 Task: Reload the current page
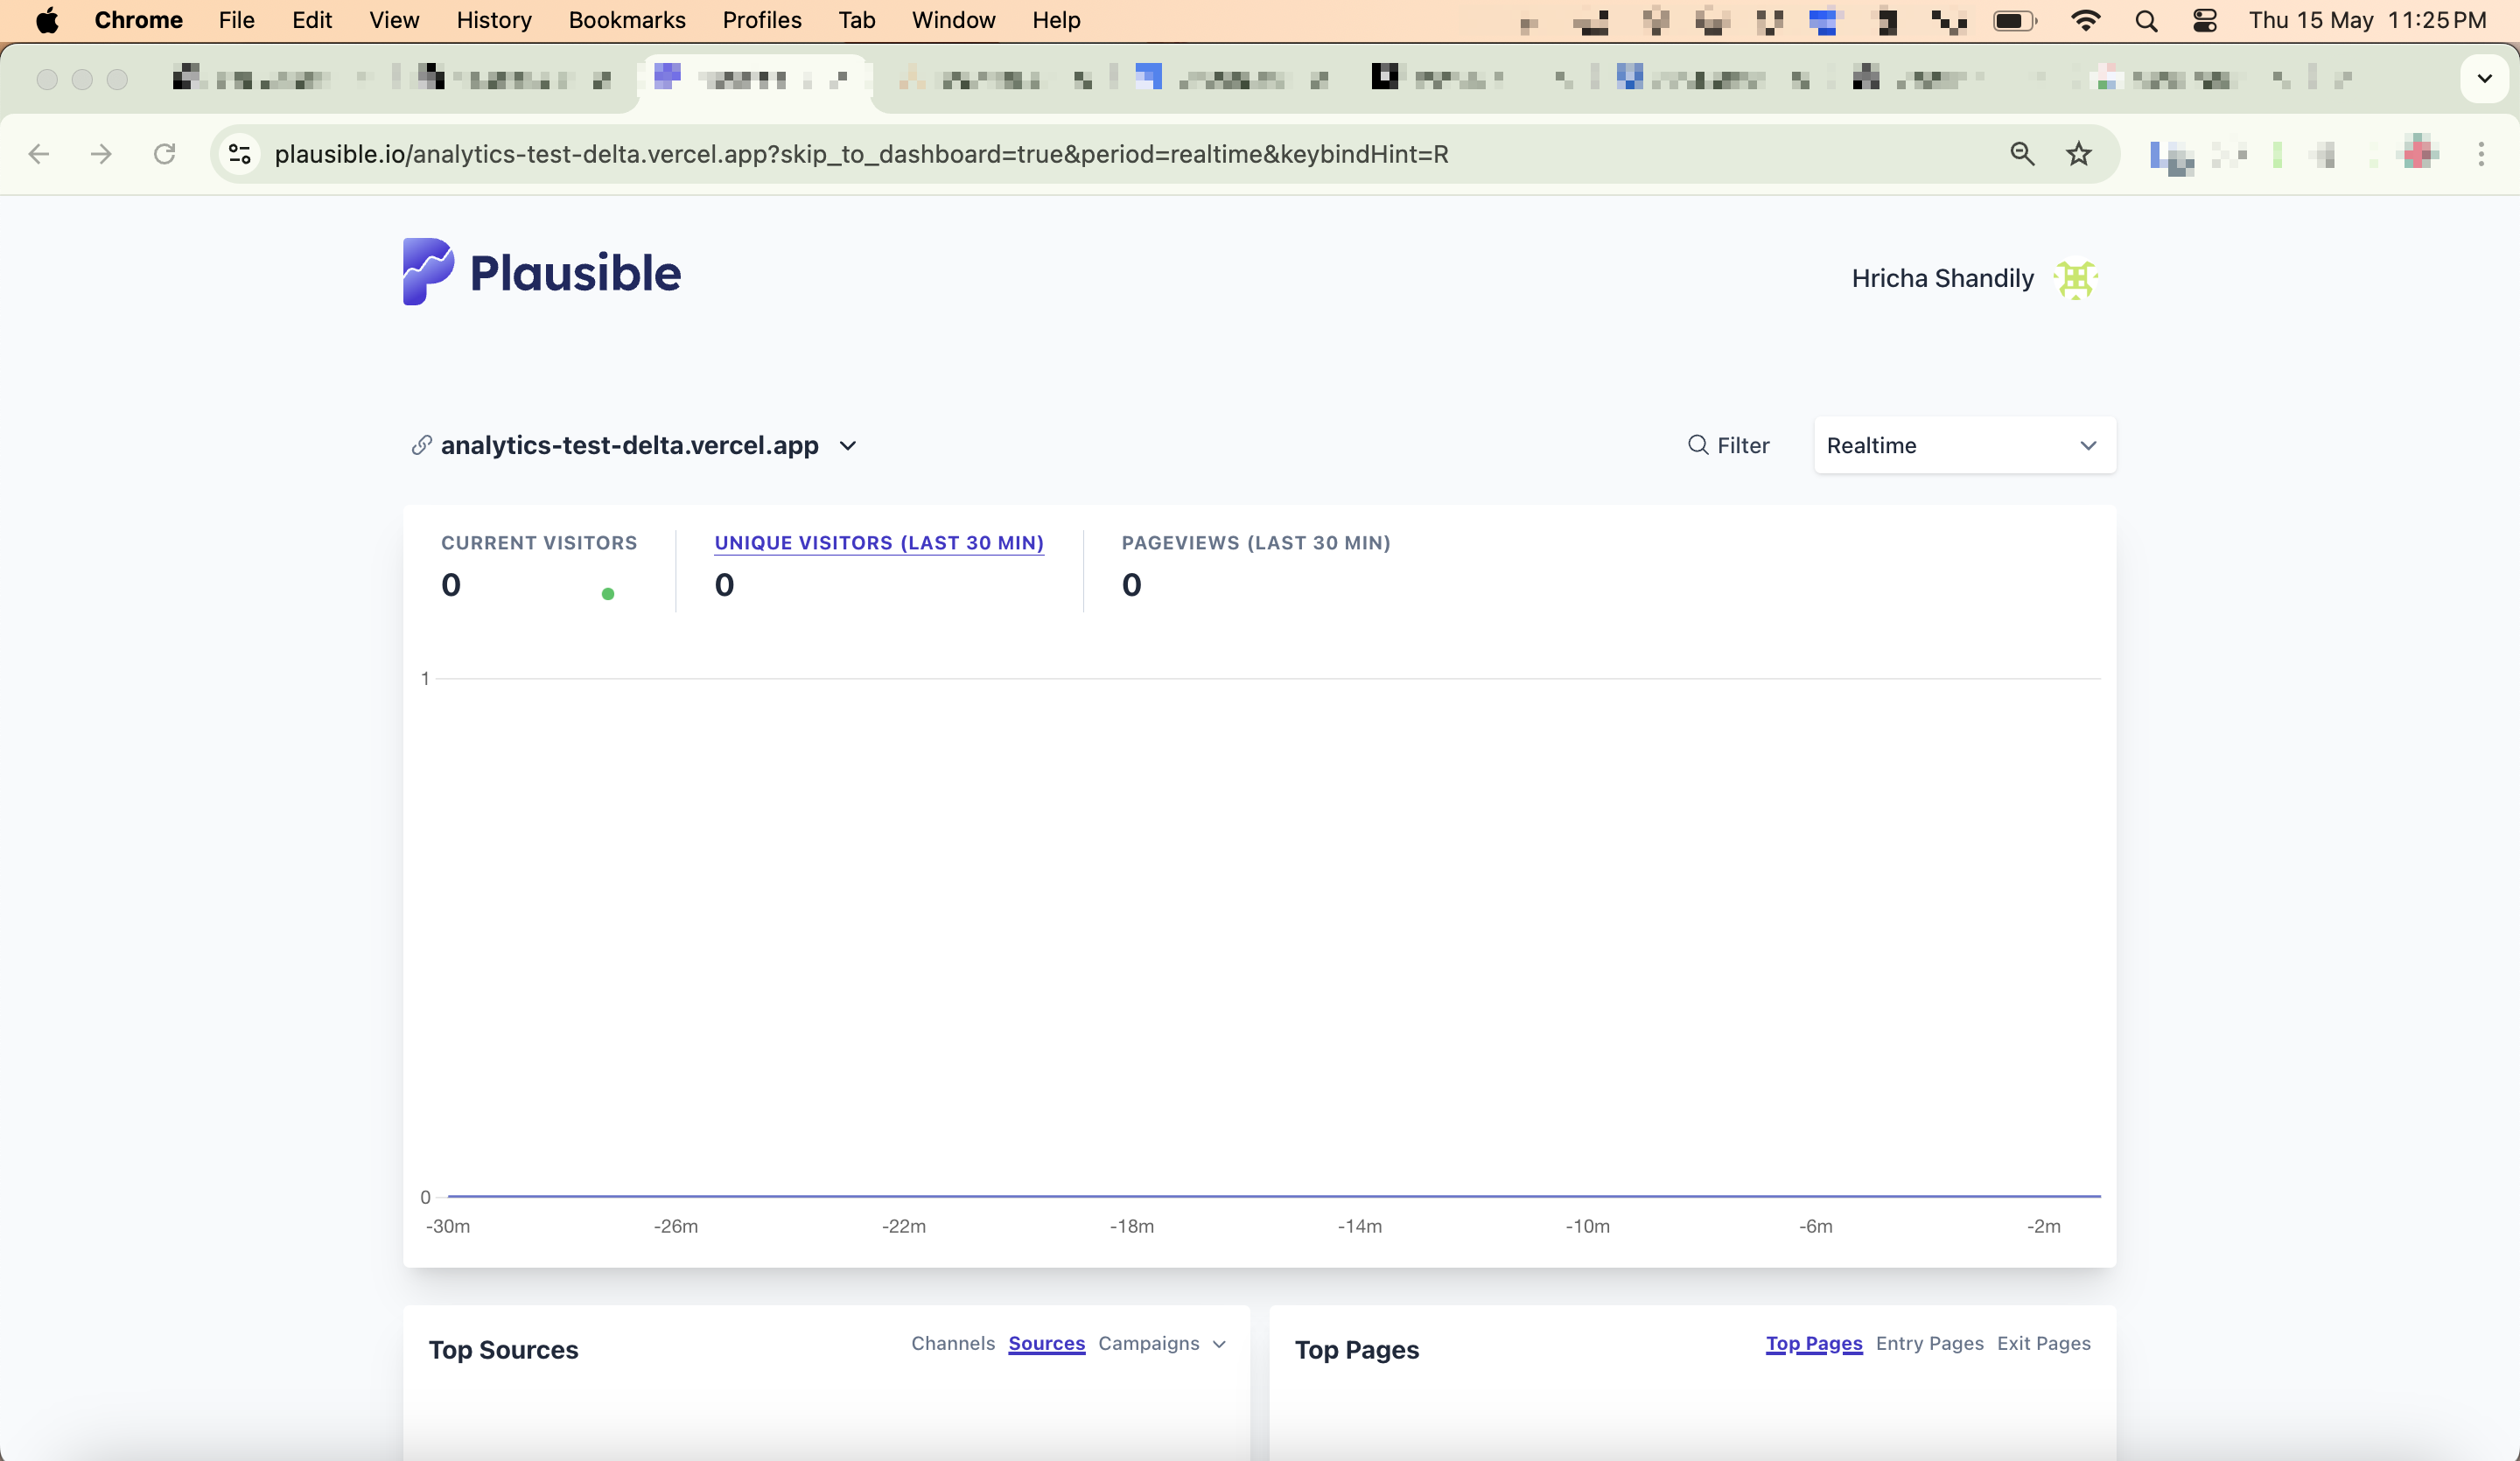(165, 154)
